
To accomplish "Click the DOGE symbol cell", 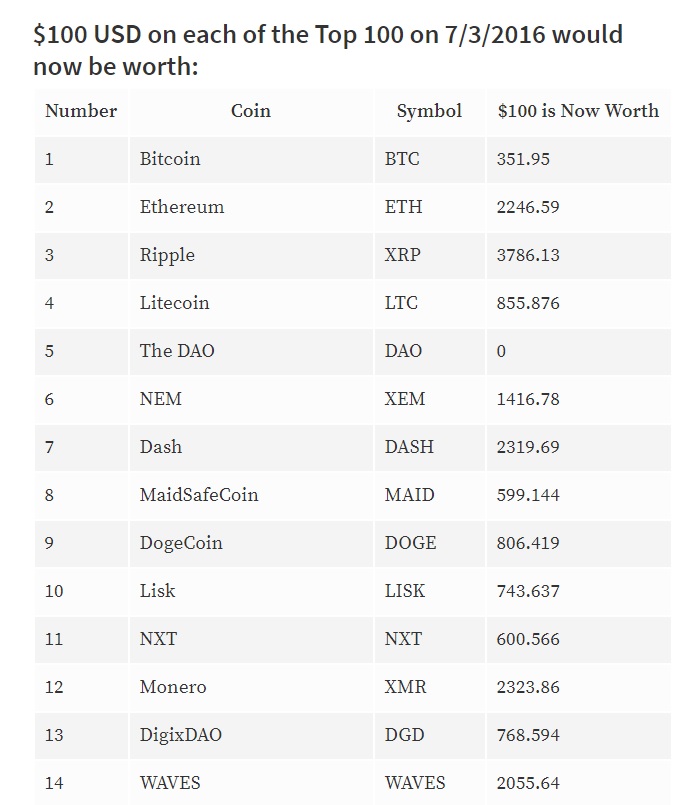I will [x=430, y=543].
